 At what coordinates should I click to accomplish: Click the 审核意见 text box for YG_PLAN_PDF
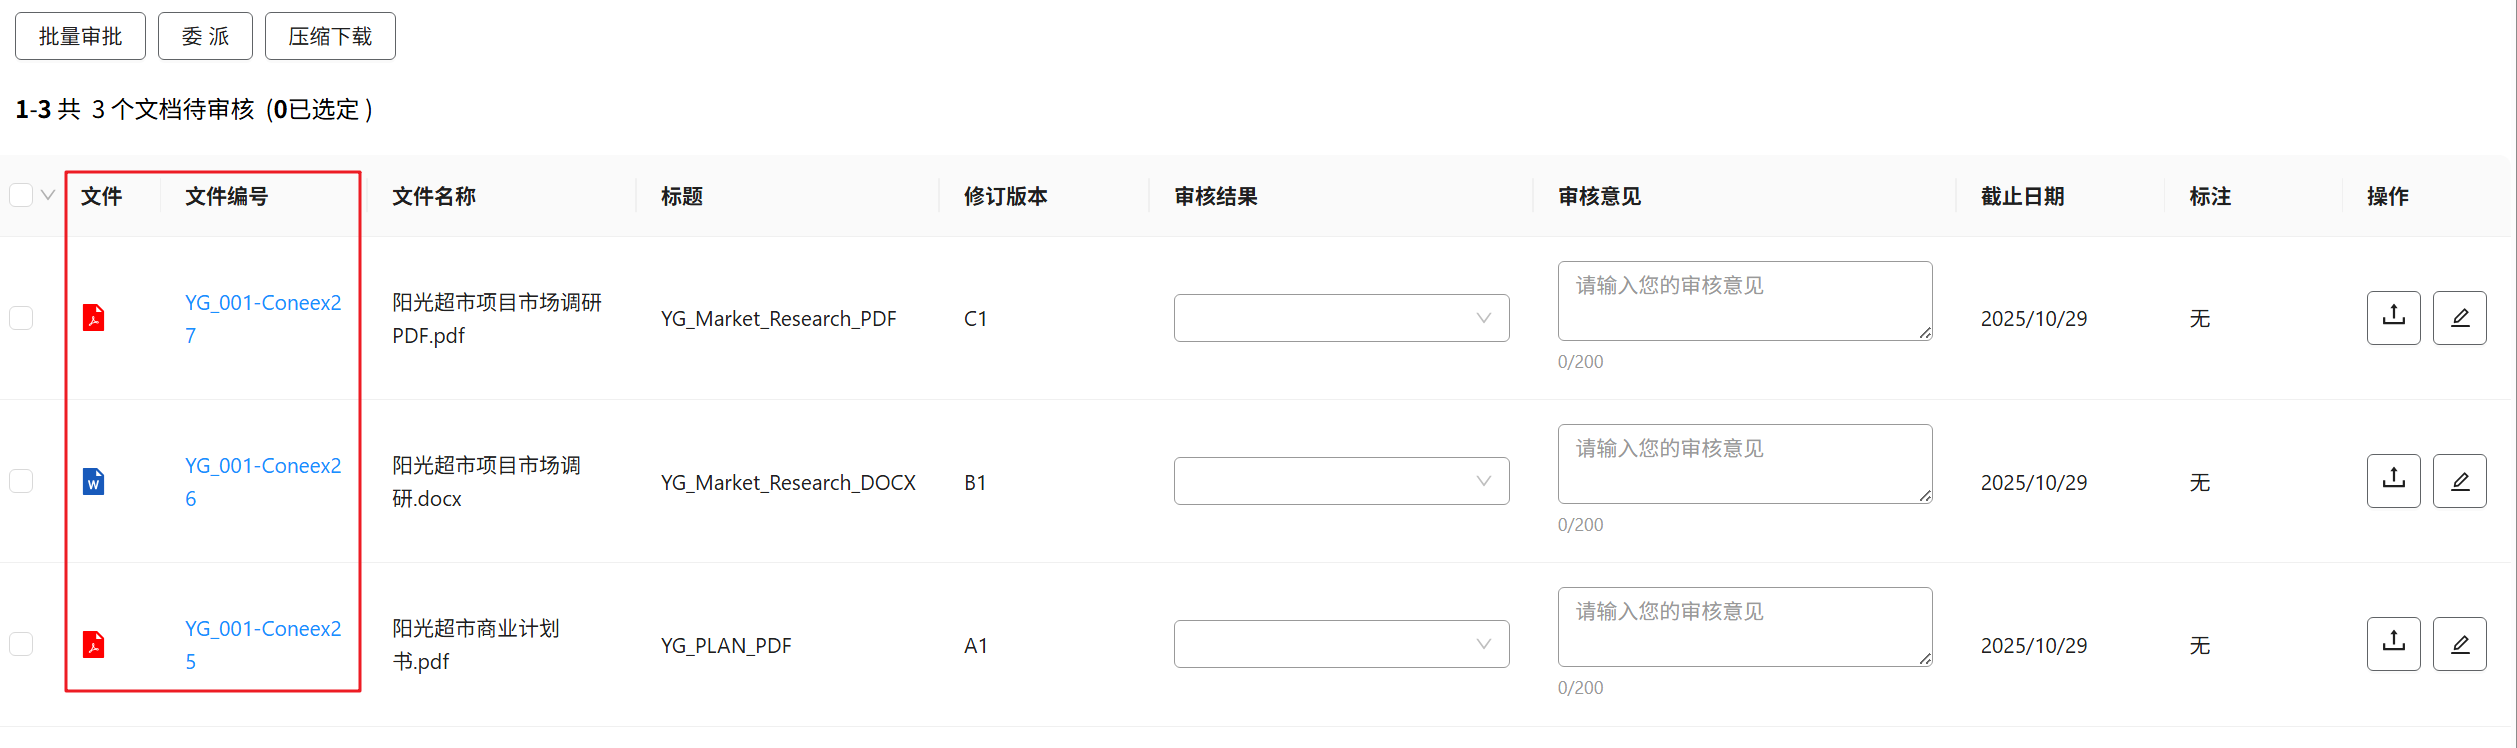pos(1744,627)
